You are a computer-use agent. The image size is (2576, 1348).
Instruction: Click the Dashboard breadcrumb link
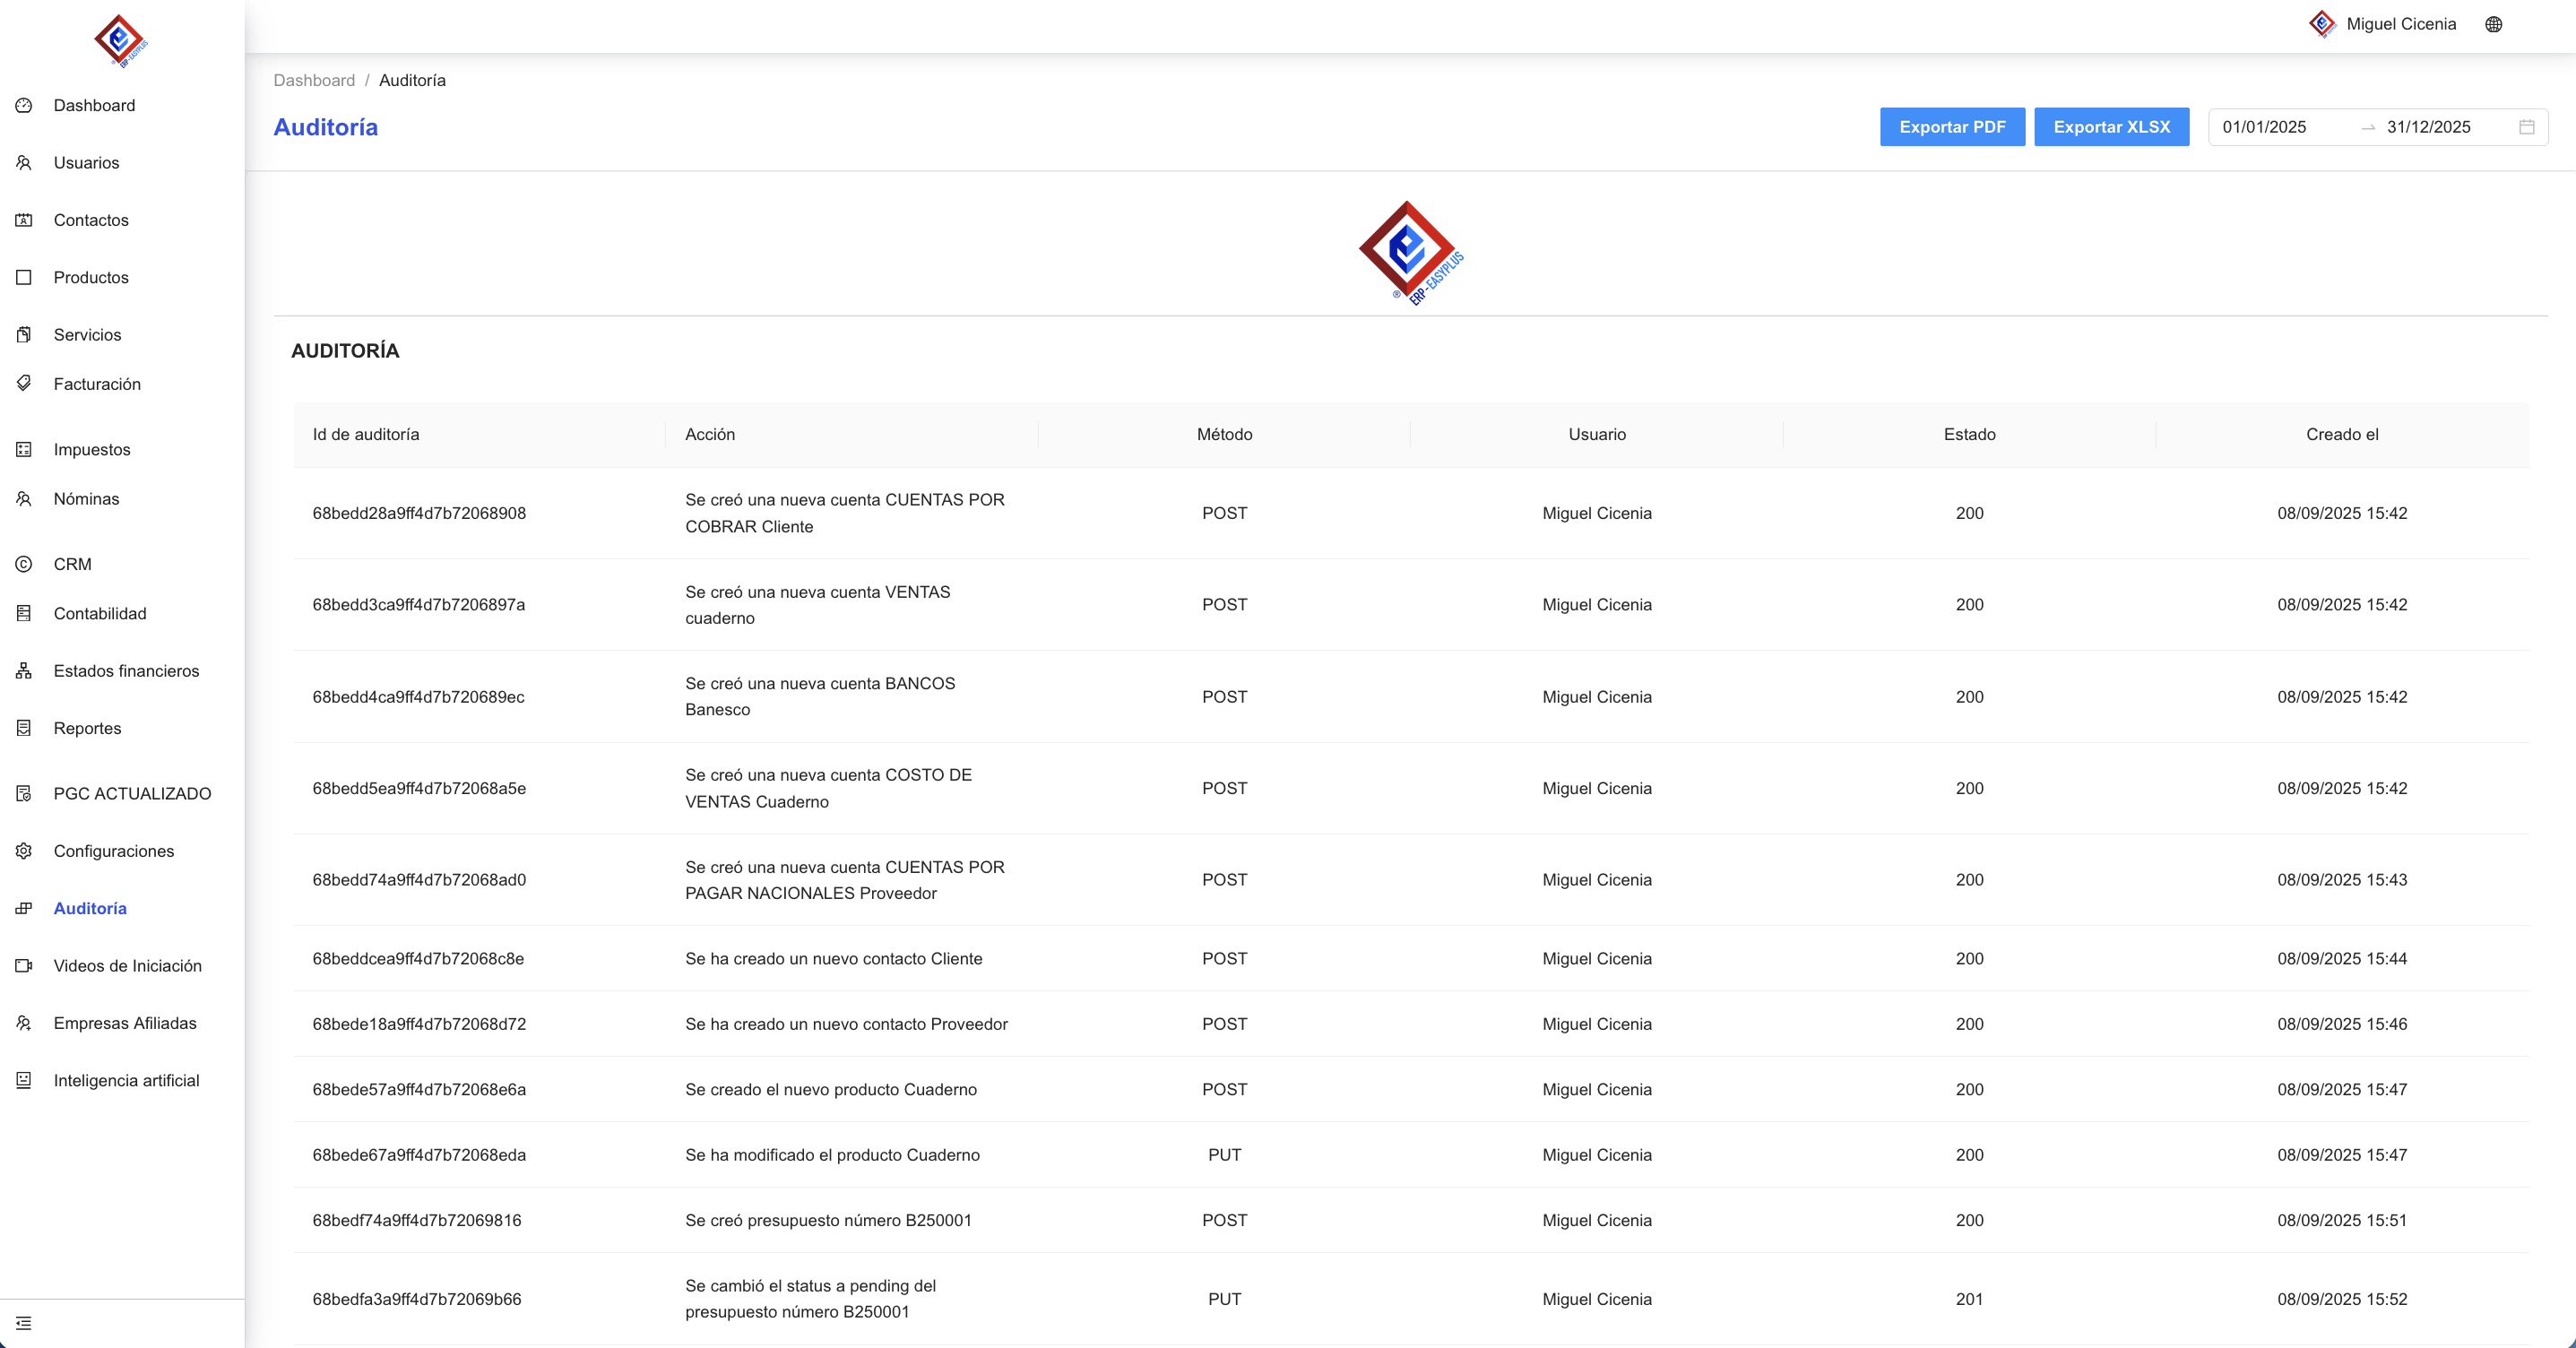pyautogui.click(x=314, y=80)
